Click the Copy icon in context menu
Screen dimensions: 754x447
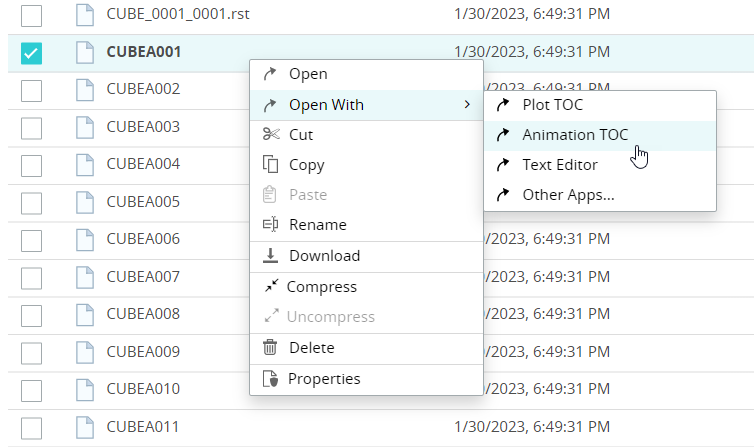click(x=270, y=165)
